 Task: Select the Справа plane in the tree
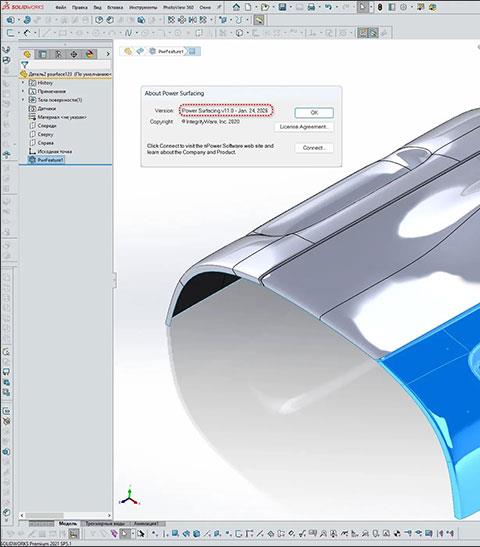coord(42,143)
